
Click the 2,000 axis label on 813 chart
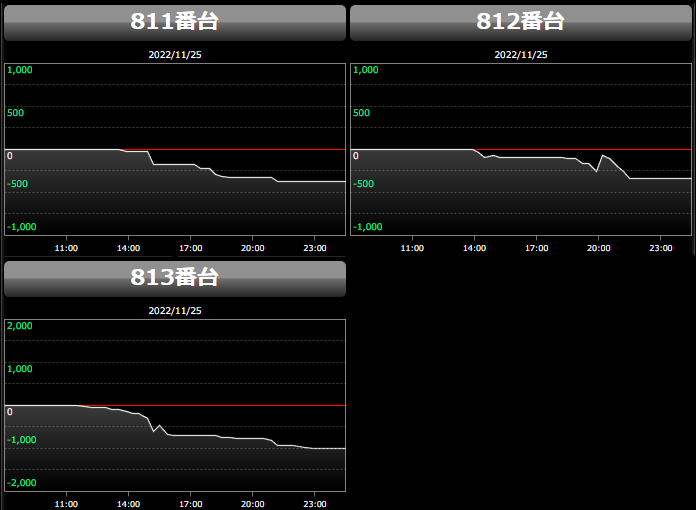(20, 326)
